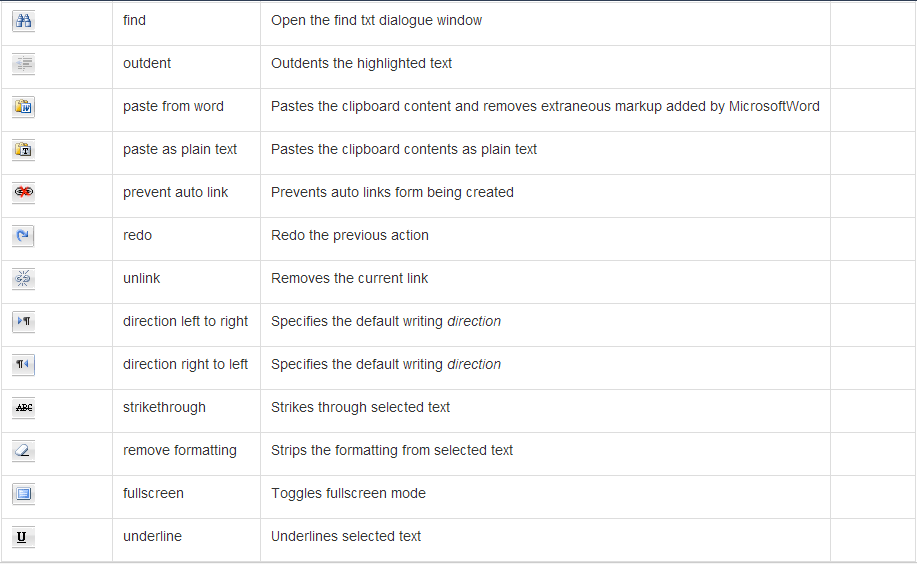Select the direction right to left icon
This screenshot has width=917, height=564.
pos(24,365)
